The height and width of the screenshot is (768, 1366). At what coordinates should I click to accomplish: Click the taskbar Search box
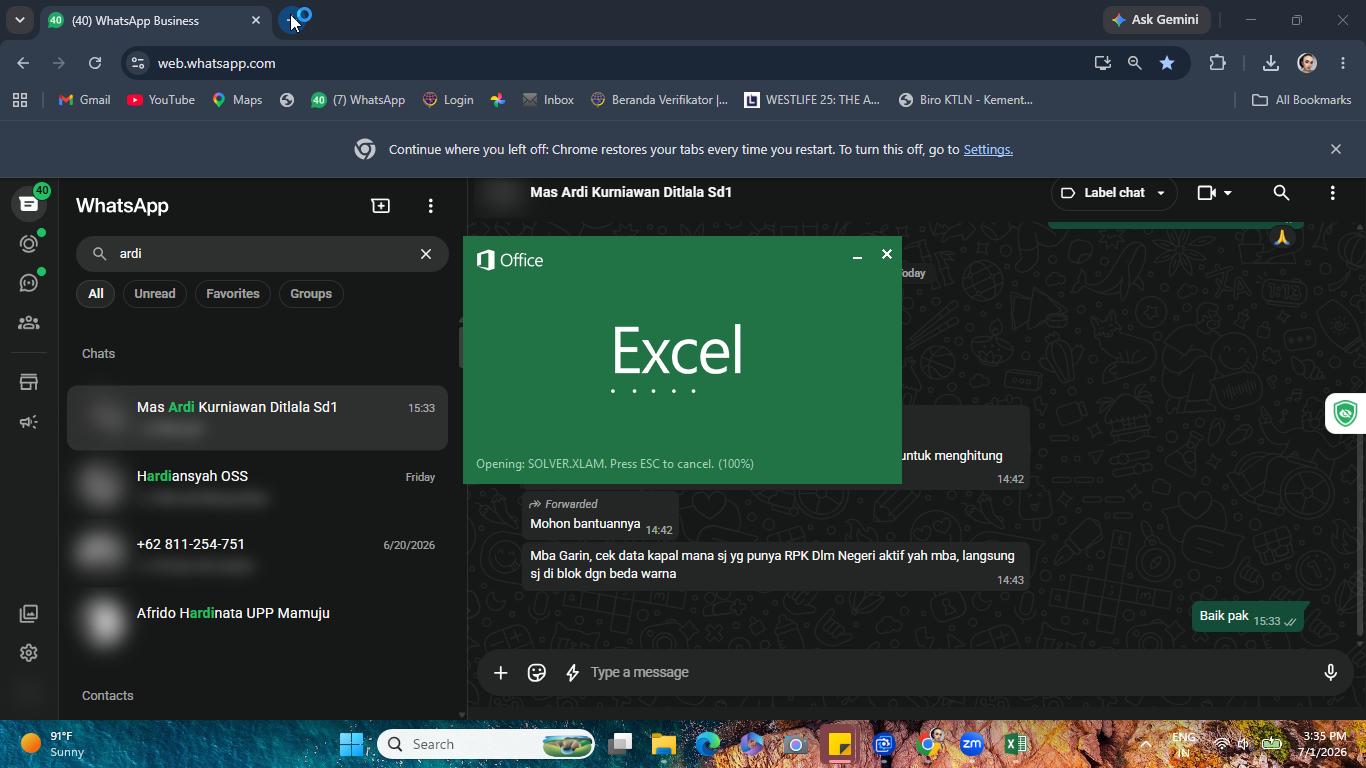coord(486,744)
